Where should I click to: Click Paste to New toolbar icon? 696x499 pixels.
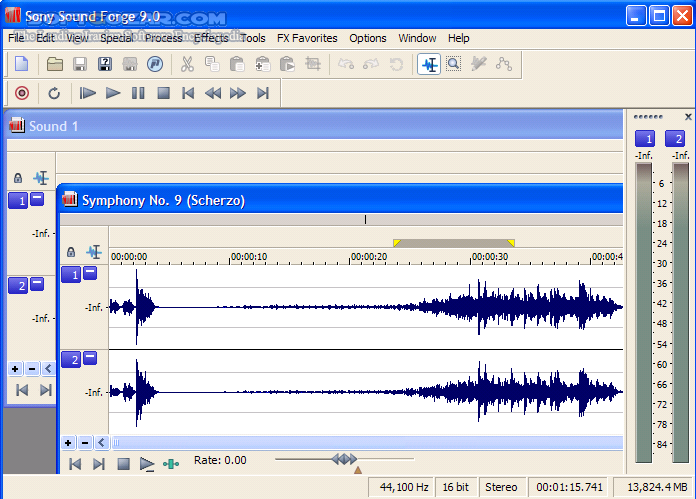[x=287, y=64]
